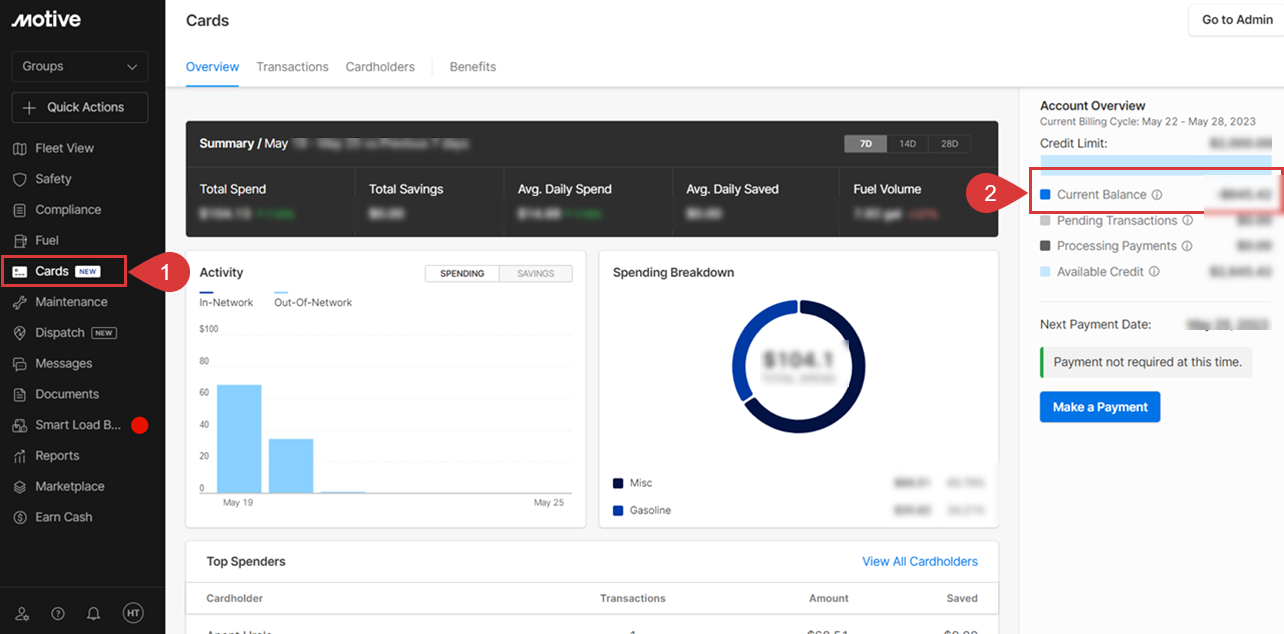
Task: Open the Compliance clipboard icon
Action: point(20,210)
